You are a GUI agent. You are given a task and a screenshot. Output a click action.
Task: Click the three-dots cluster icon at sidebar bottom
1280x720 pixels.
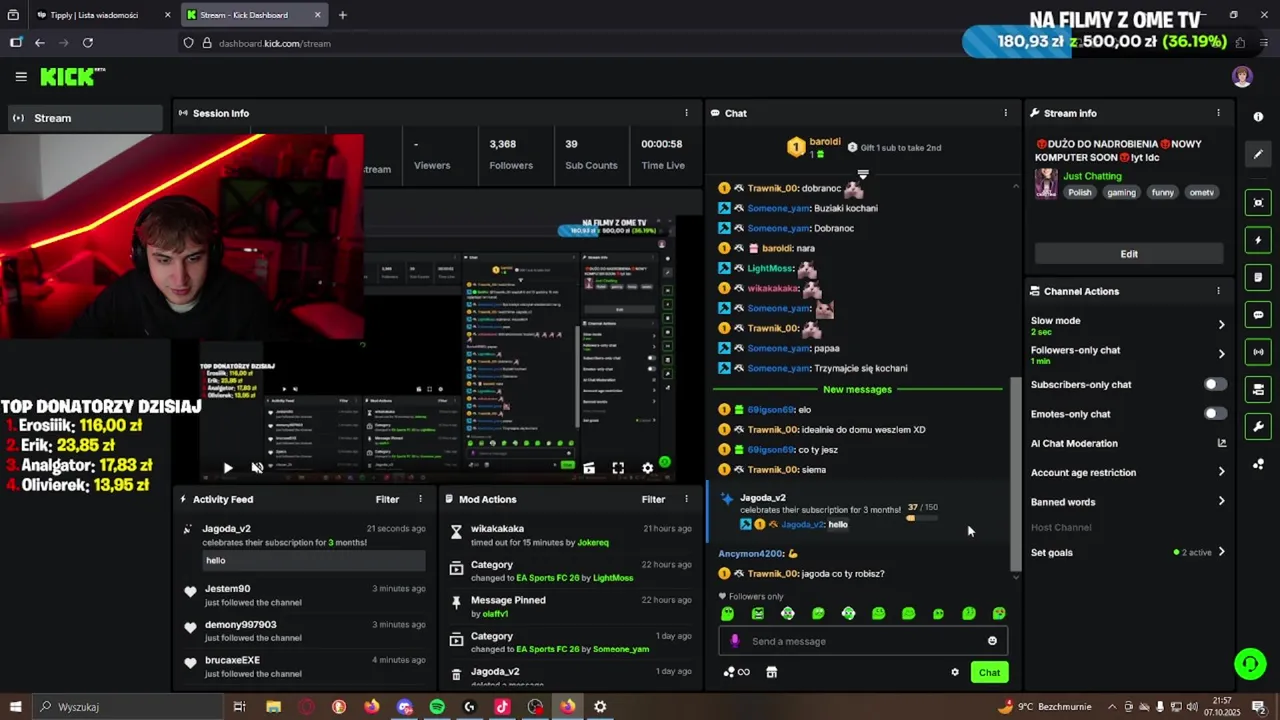[x=1258, y=464]
